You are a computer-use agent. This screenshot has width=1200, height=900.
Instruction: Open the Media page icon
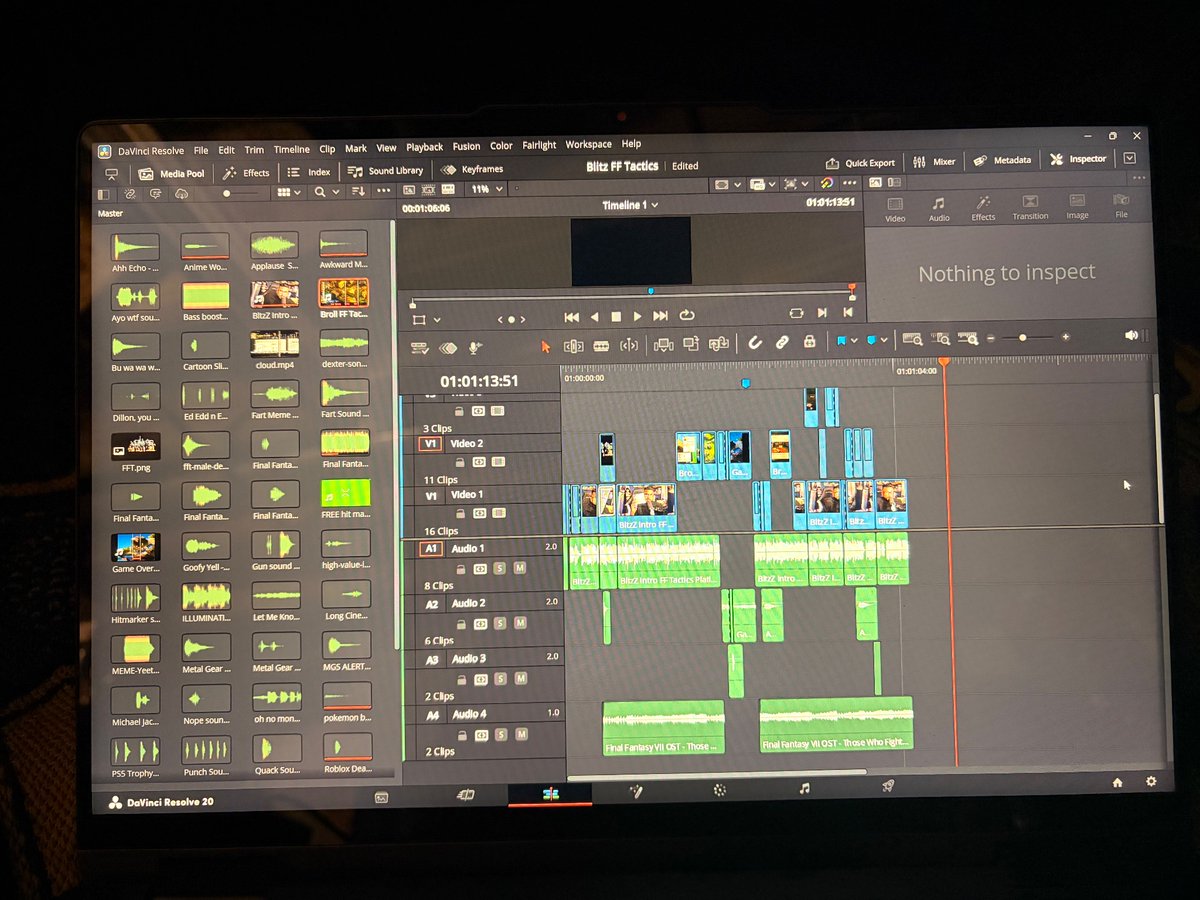tap(381, 797)
